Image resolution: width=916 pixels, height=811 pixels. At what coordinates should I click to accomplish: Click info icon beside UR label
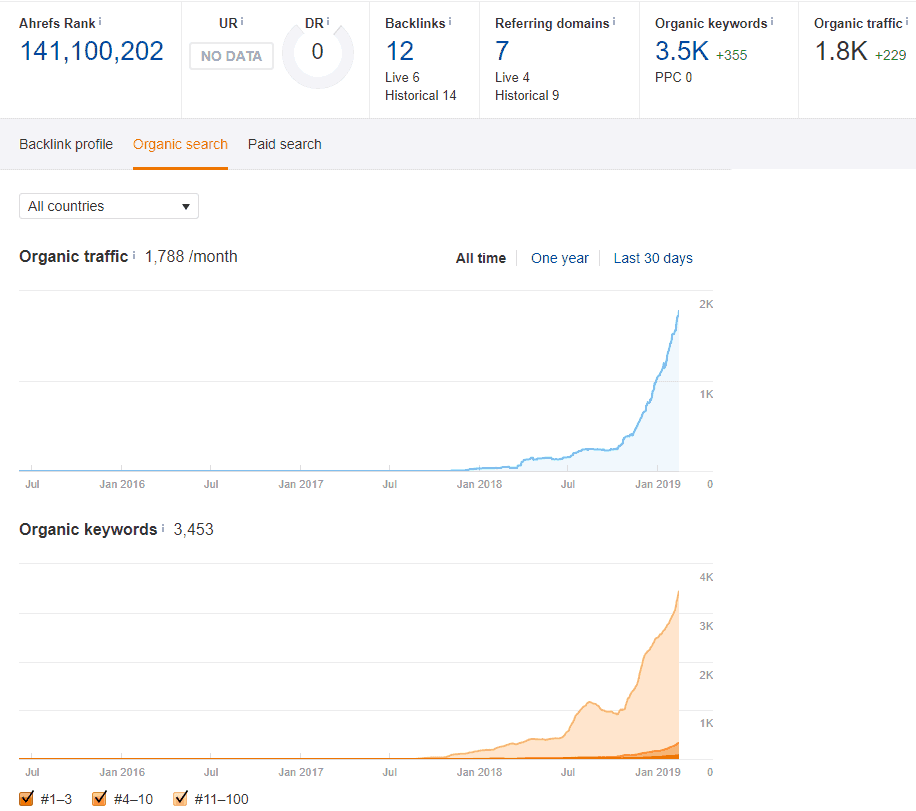242,21
